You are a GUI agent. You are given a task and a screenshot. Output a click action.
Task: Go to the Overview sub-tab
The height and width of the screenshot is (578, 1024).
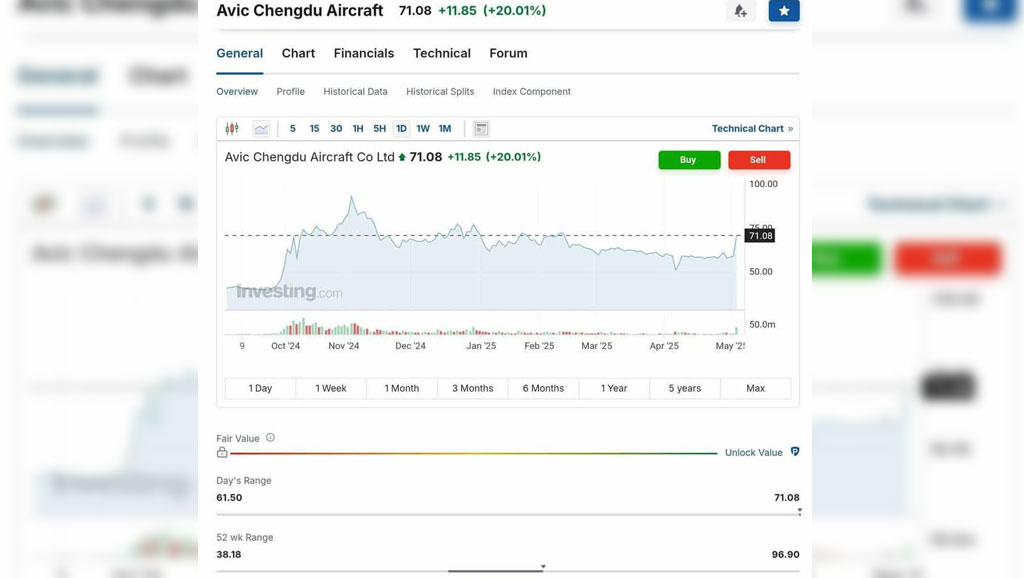click(237, 91)
